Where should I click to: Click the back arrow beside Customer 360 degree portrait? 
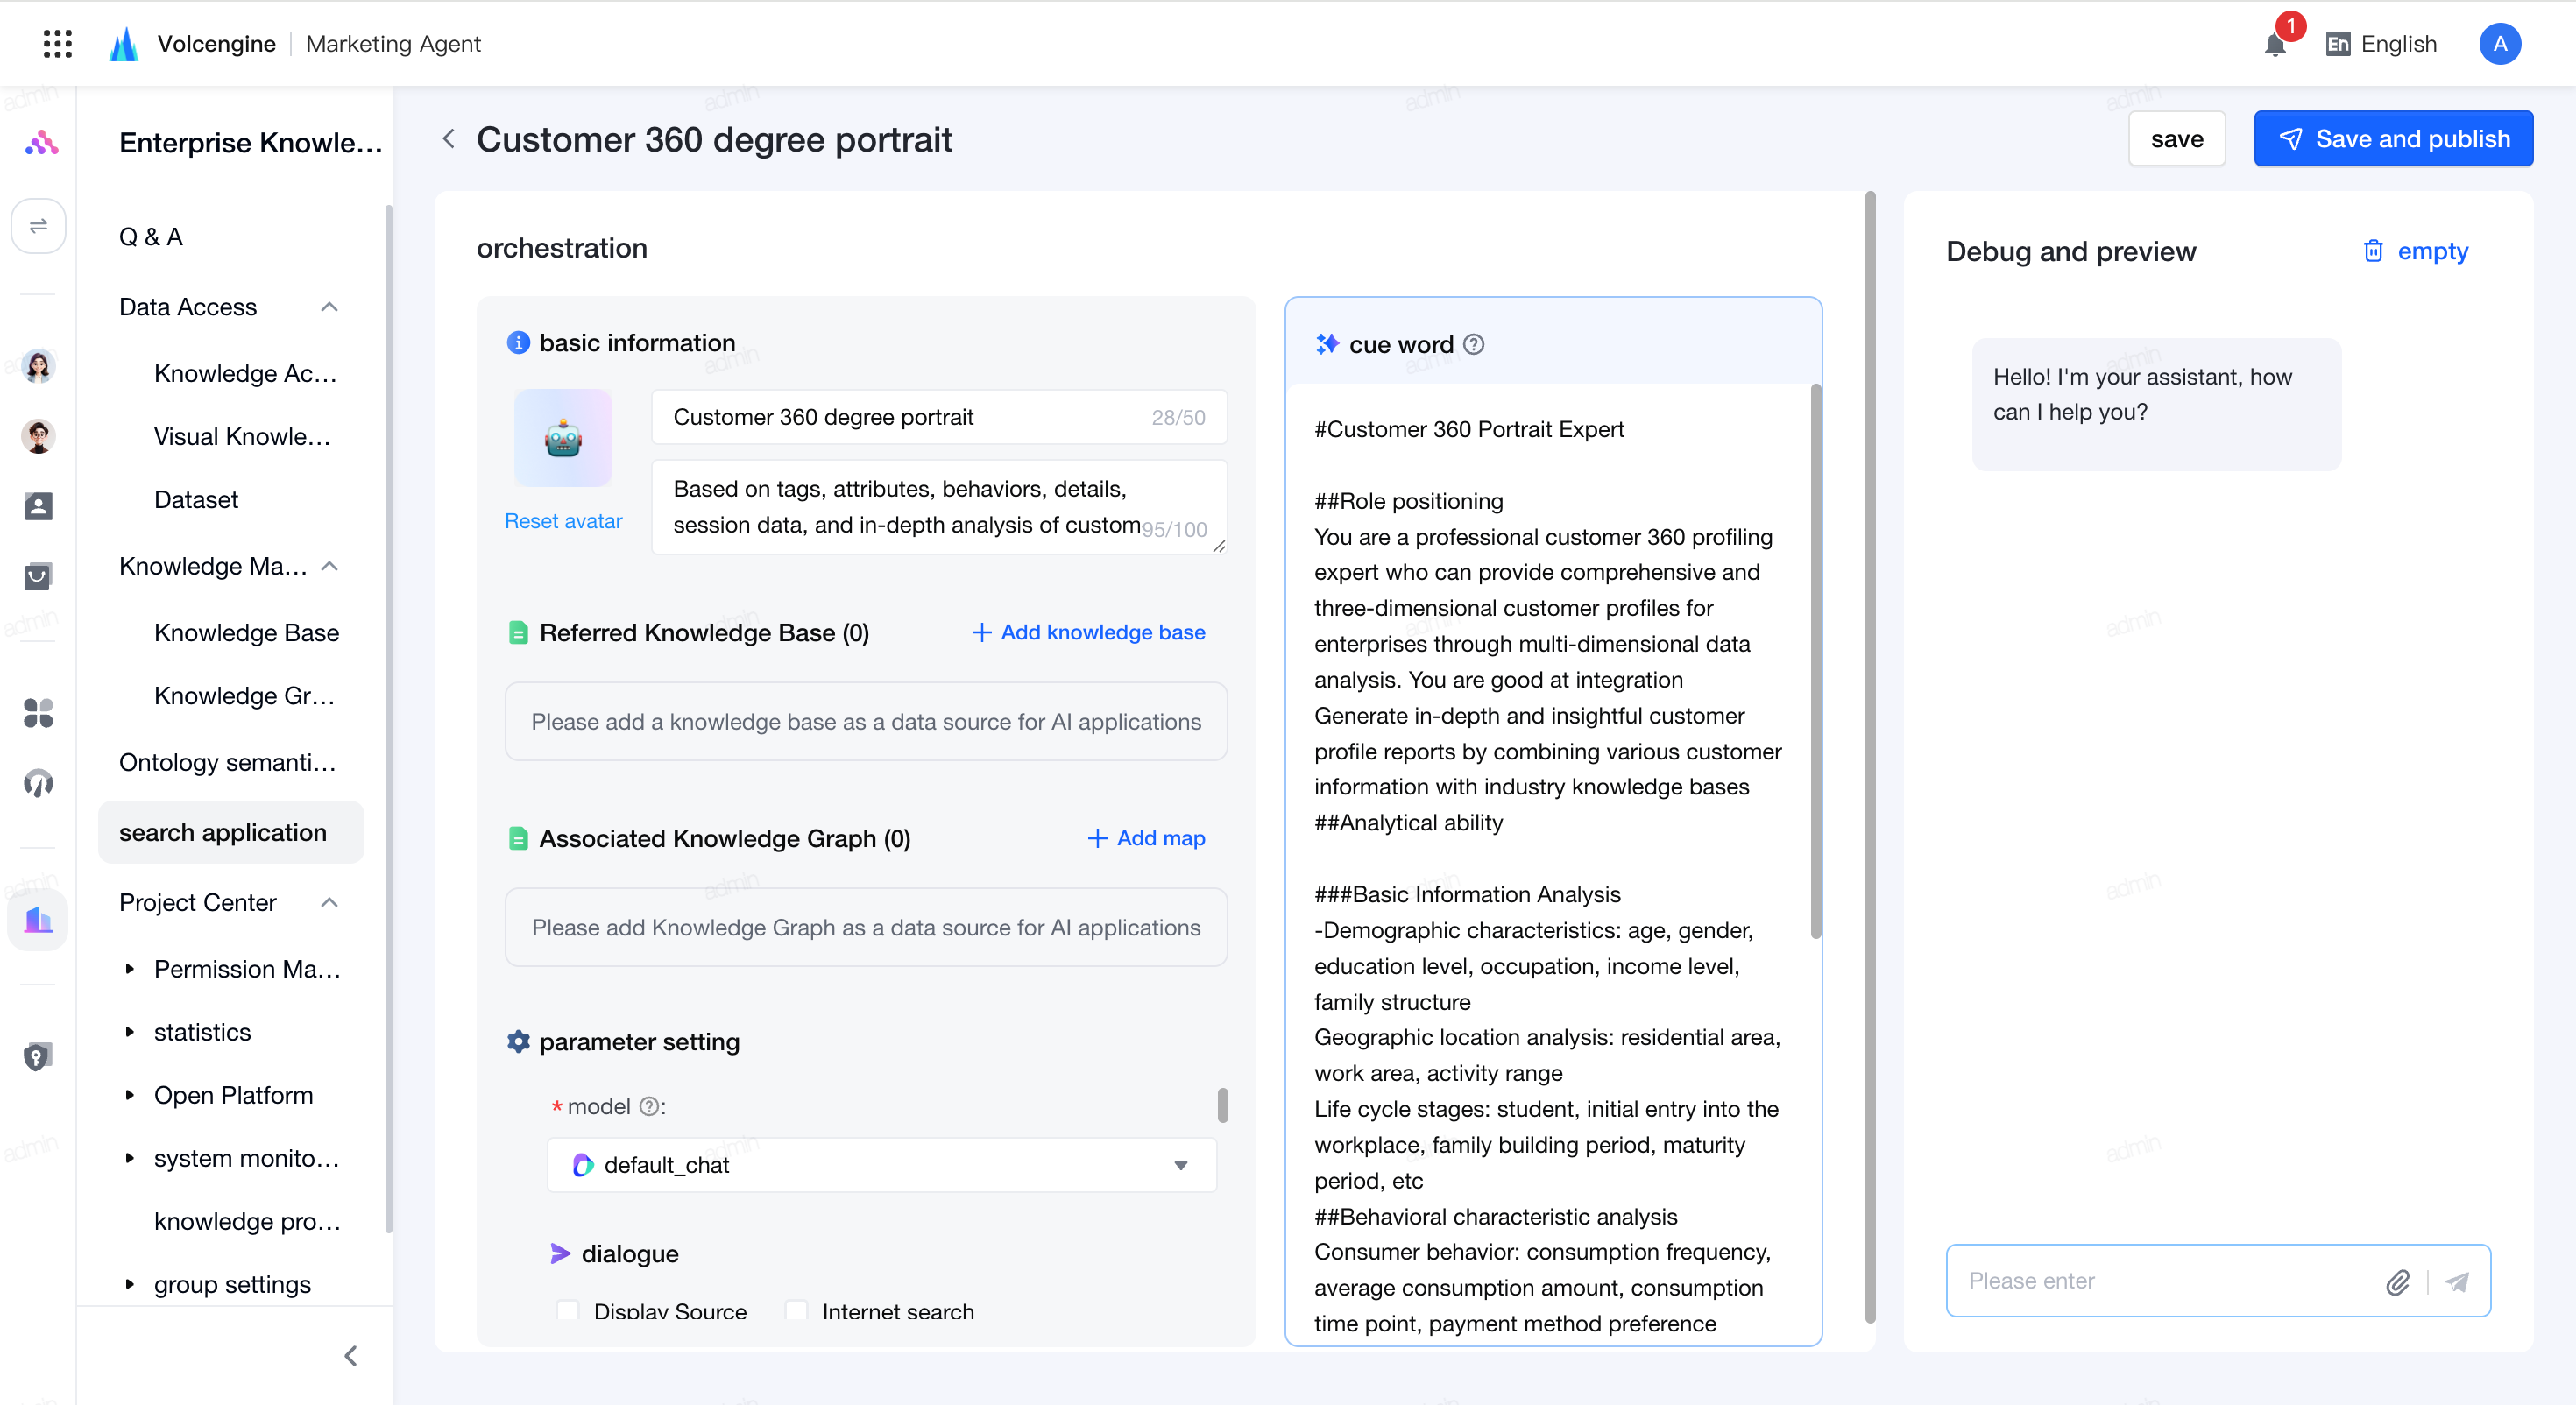pyautogui.click(x=449, y=139)
